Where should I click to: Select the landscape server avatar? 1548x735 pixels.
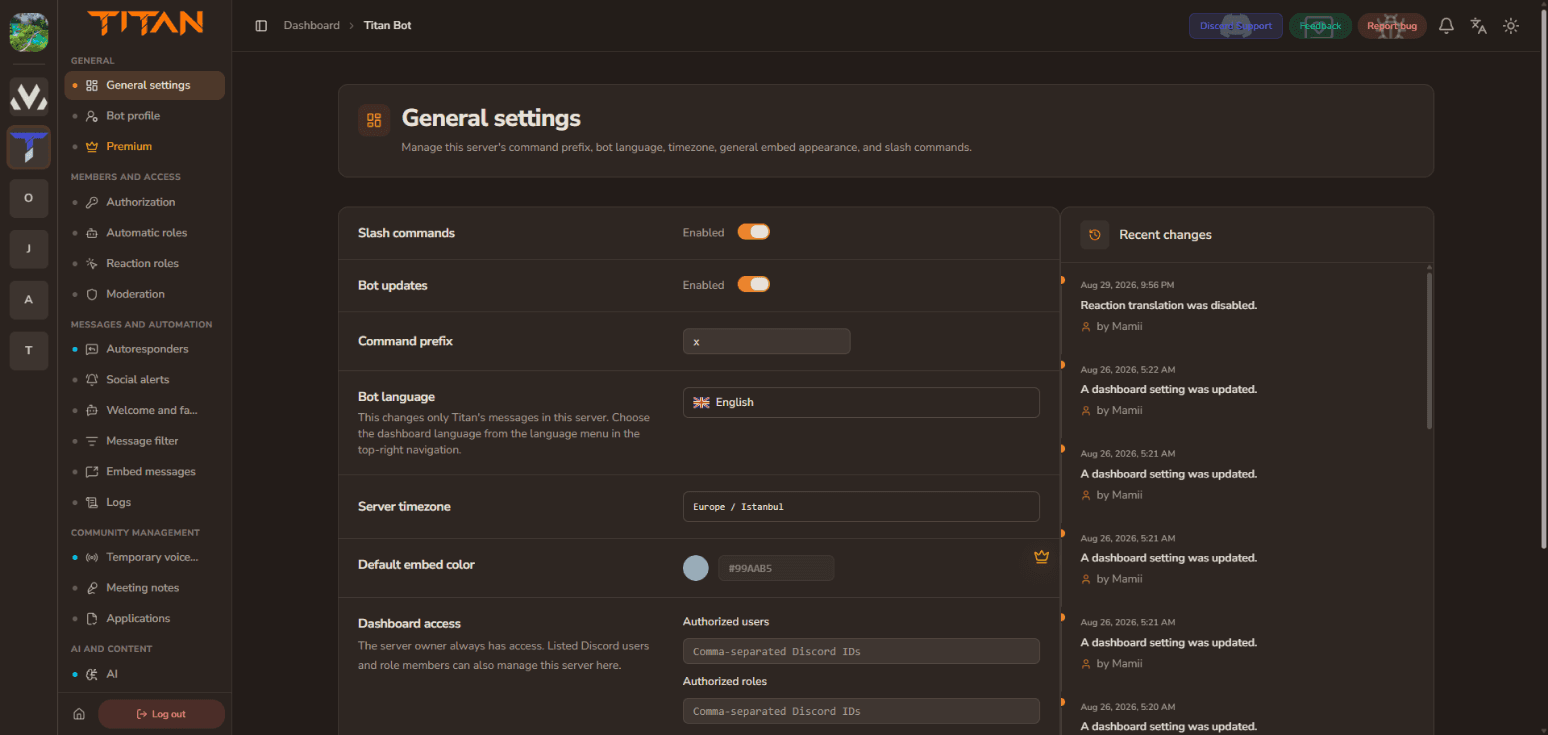pyautogui.click(x=29, y=32)
